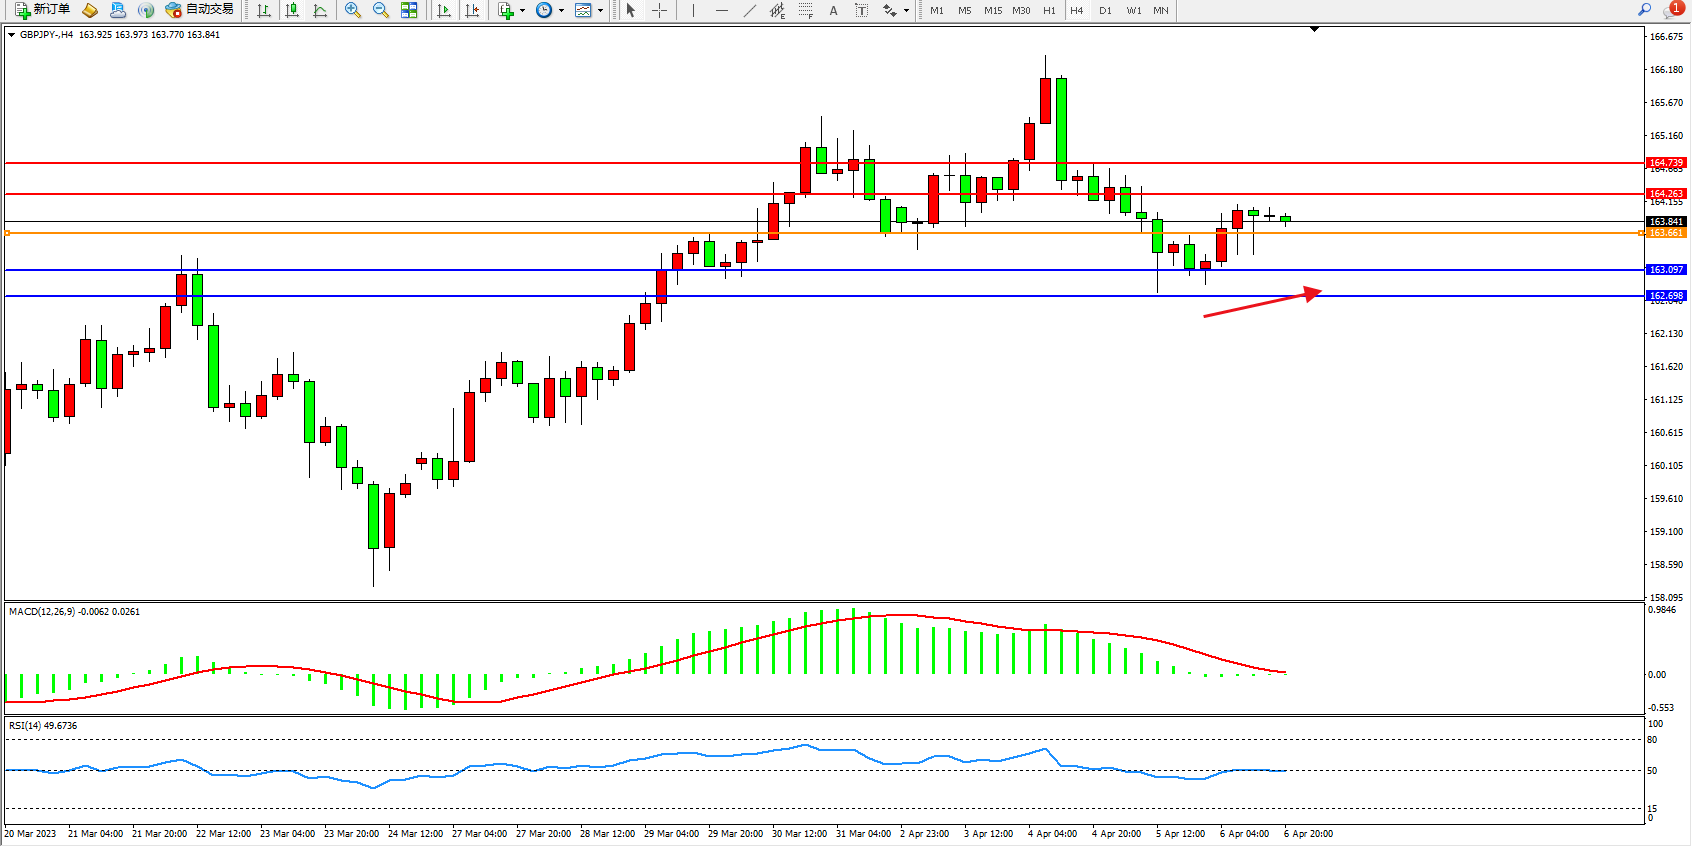Open the search magnifier at top right
Viewport: 1692px width, 847px height.
coord(1644,10)
